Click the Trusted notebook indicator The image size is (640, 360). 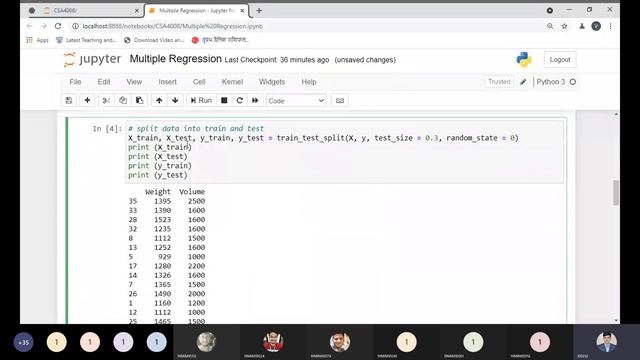click(x=499, y=82)
